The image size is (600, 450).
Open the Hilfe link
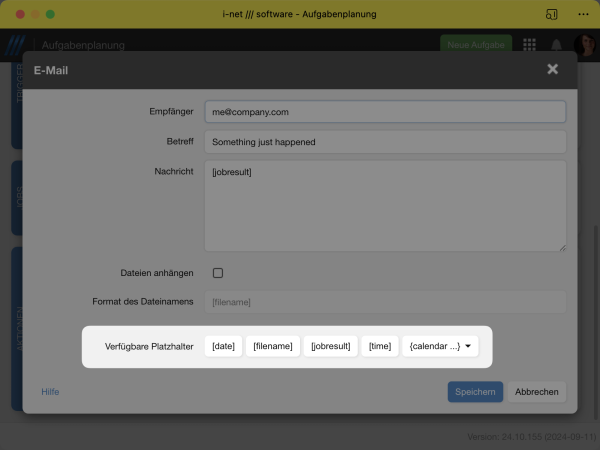click(x=50, y=392)
